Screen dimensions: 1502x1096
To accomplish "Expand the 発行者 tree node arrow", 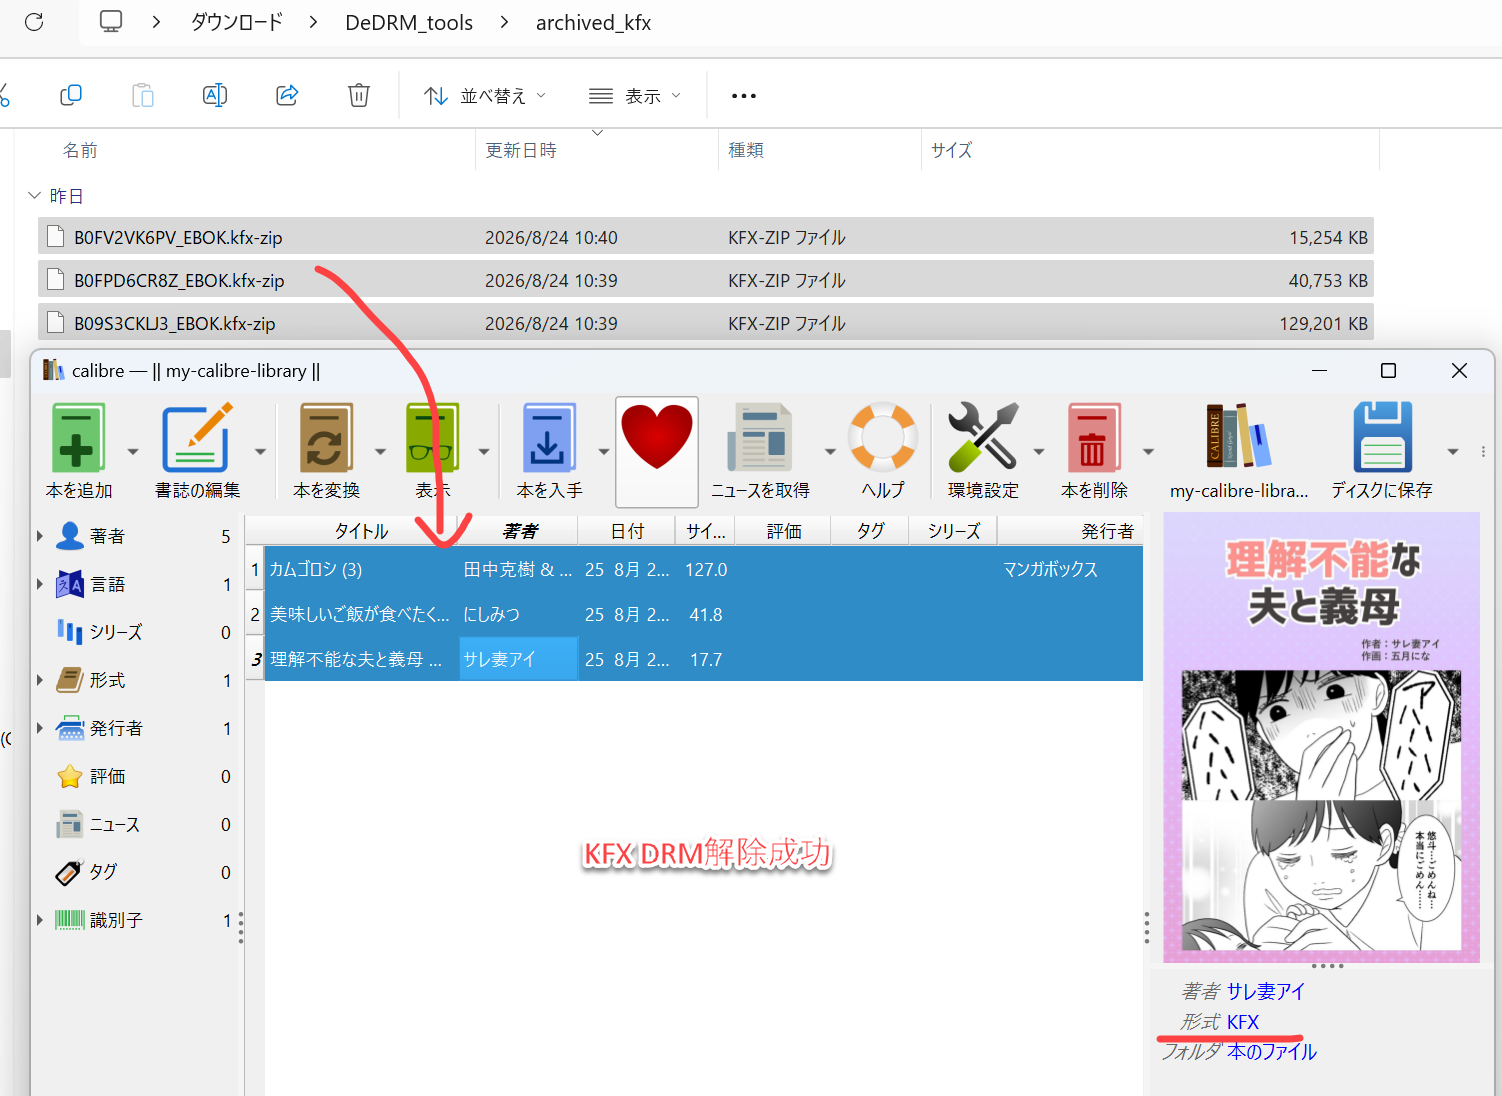I will click(40, 728).
